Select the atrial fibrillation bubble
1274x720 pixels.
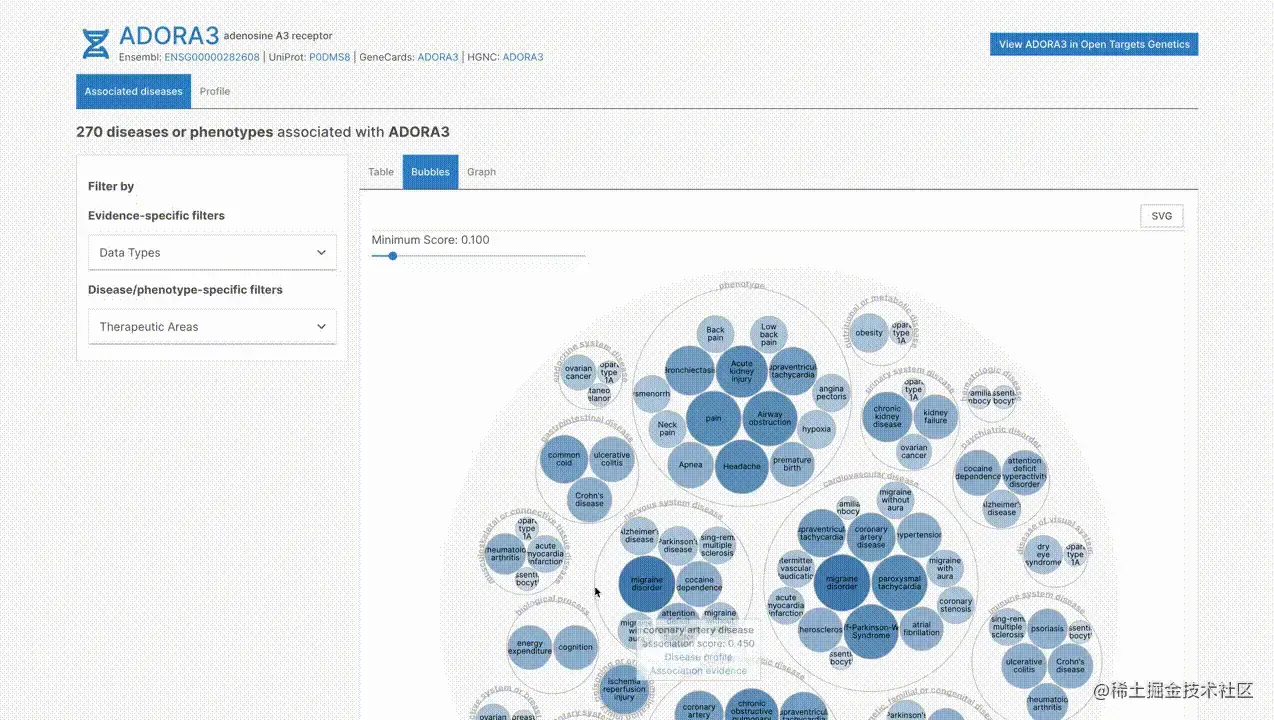pos(922,628)
